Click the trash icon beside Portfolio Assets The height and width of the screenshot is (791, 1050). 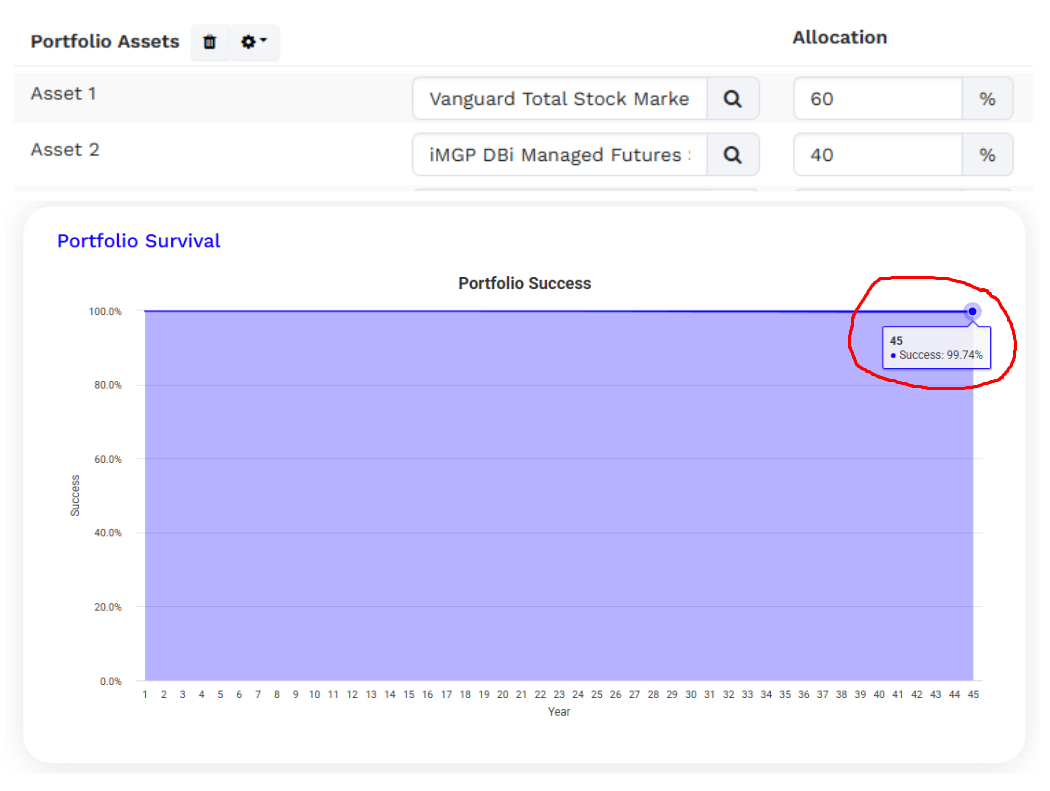pyautogui.click(x=210, y=42)
